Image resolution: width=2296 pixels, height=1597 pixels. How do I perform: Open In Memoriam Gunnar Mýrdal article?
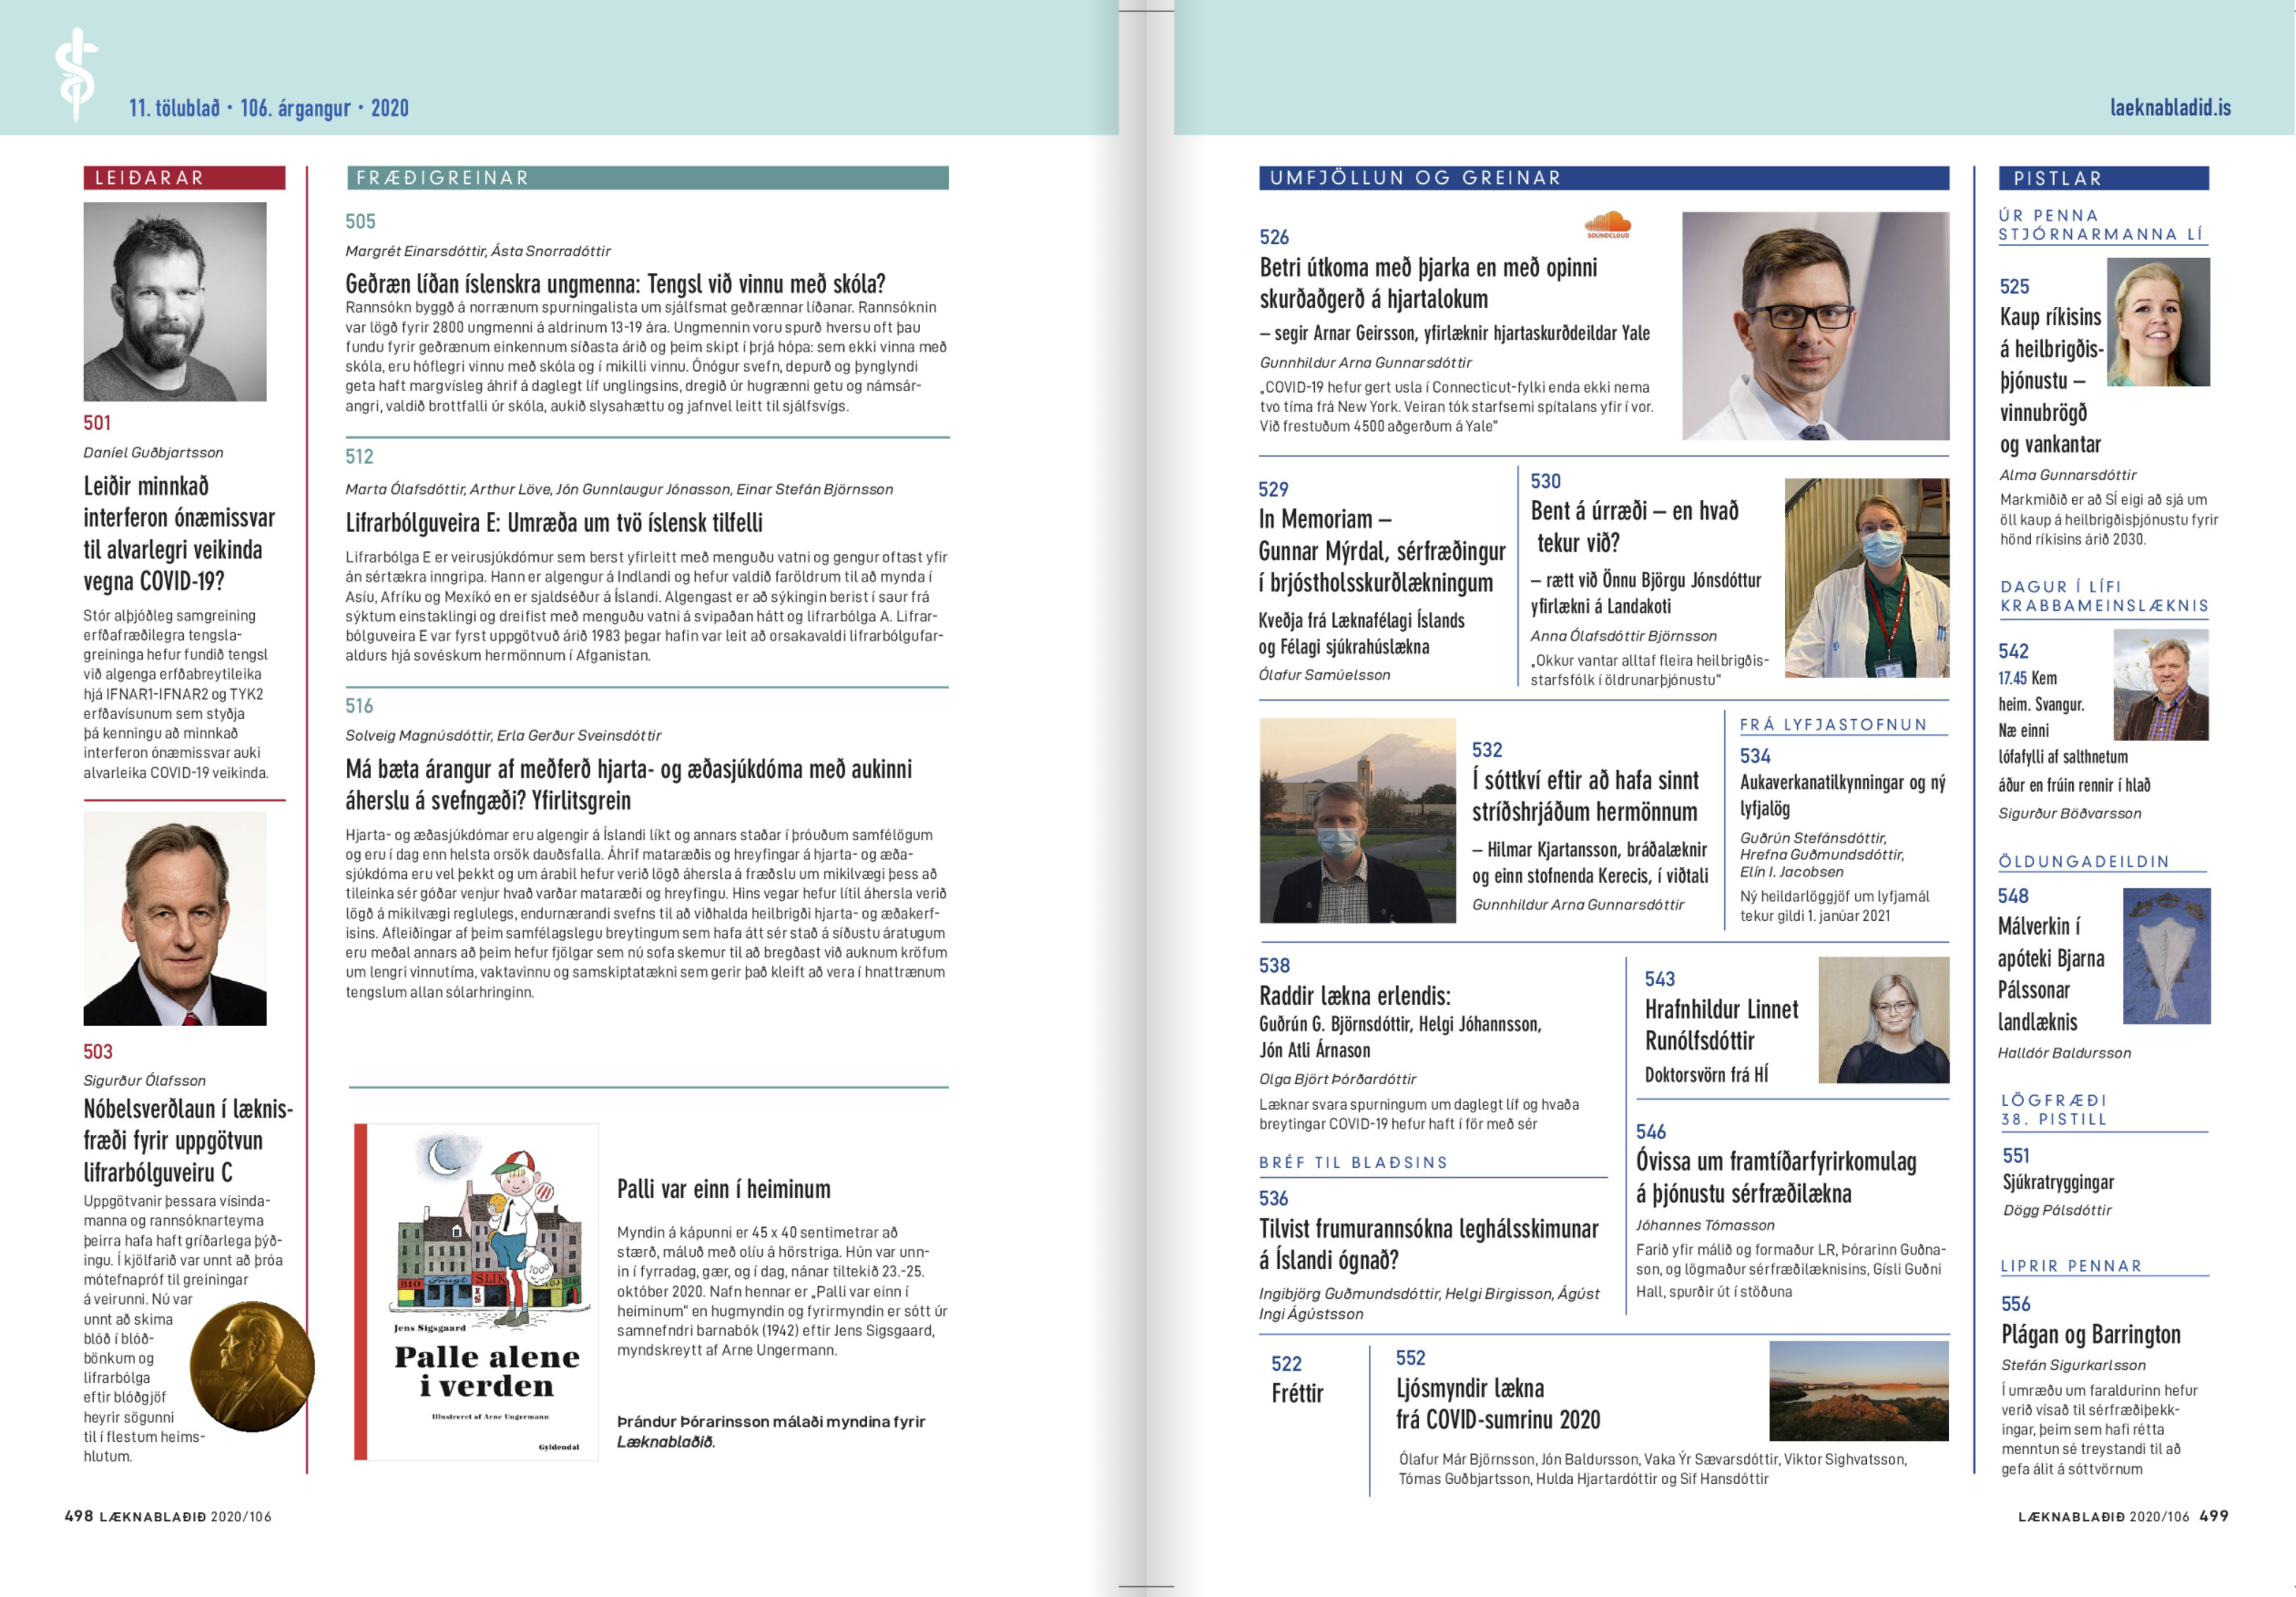pyautogui.click(x=1382, y=550)
